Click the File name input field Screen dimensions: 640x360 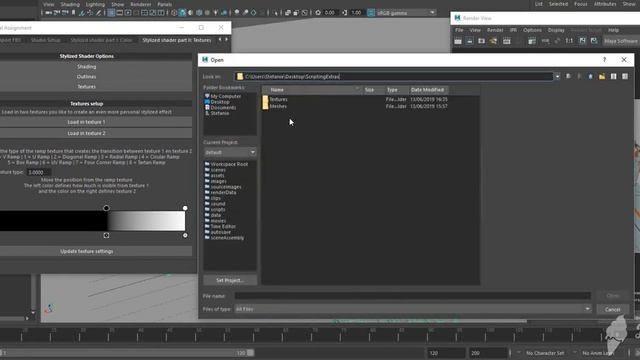(413, 296)
